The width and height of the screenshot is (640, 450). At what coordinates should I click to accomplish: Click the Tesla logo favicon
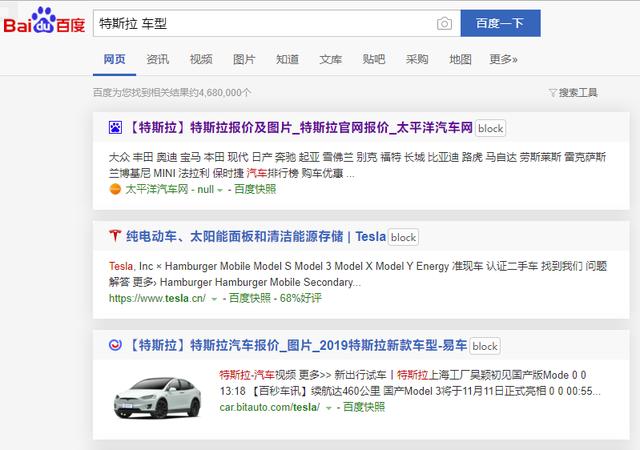pyautogui.click(x=115, y=236)
